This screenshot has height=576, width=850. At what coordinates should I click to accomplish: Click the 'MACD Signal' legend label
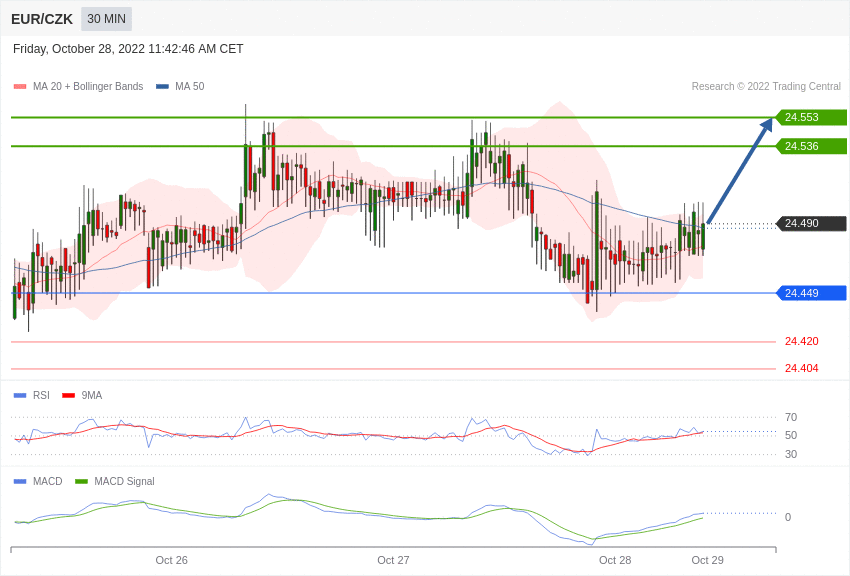124,481
